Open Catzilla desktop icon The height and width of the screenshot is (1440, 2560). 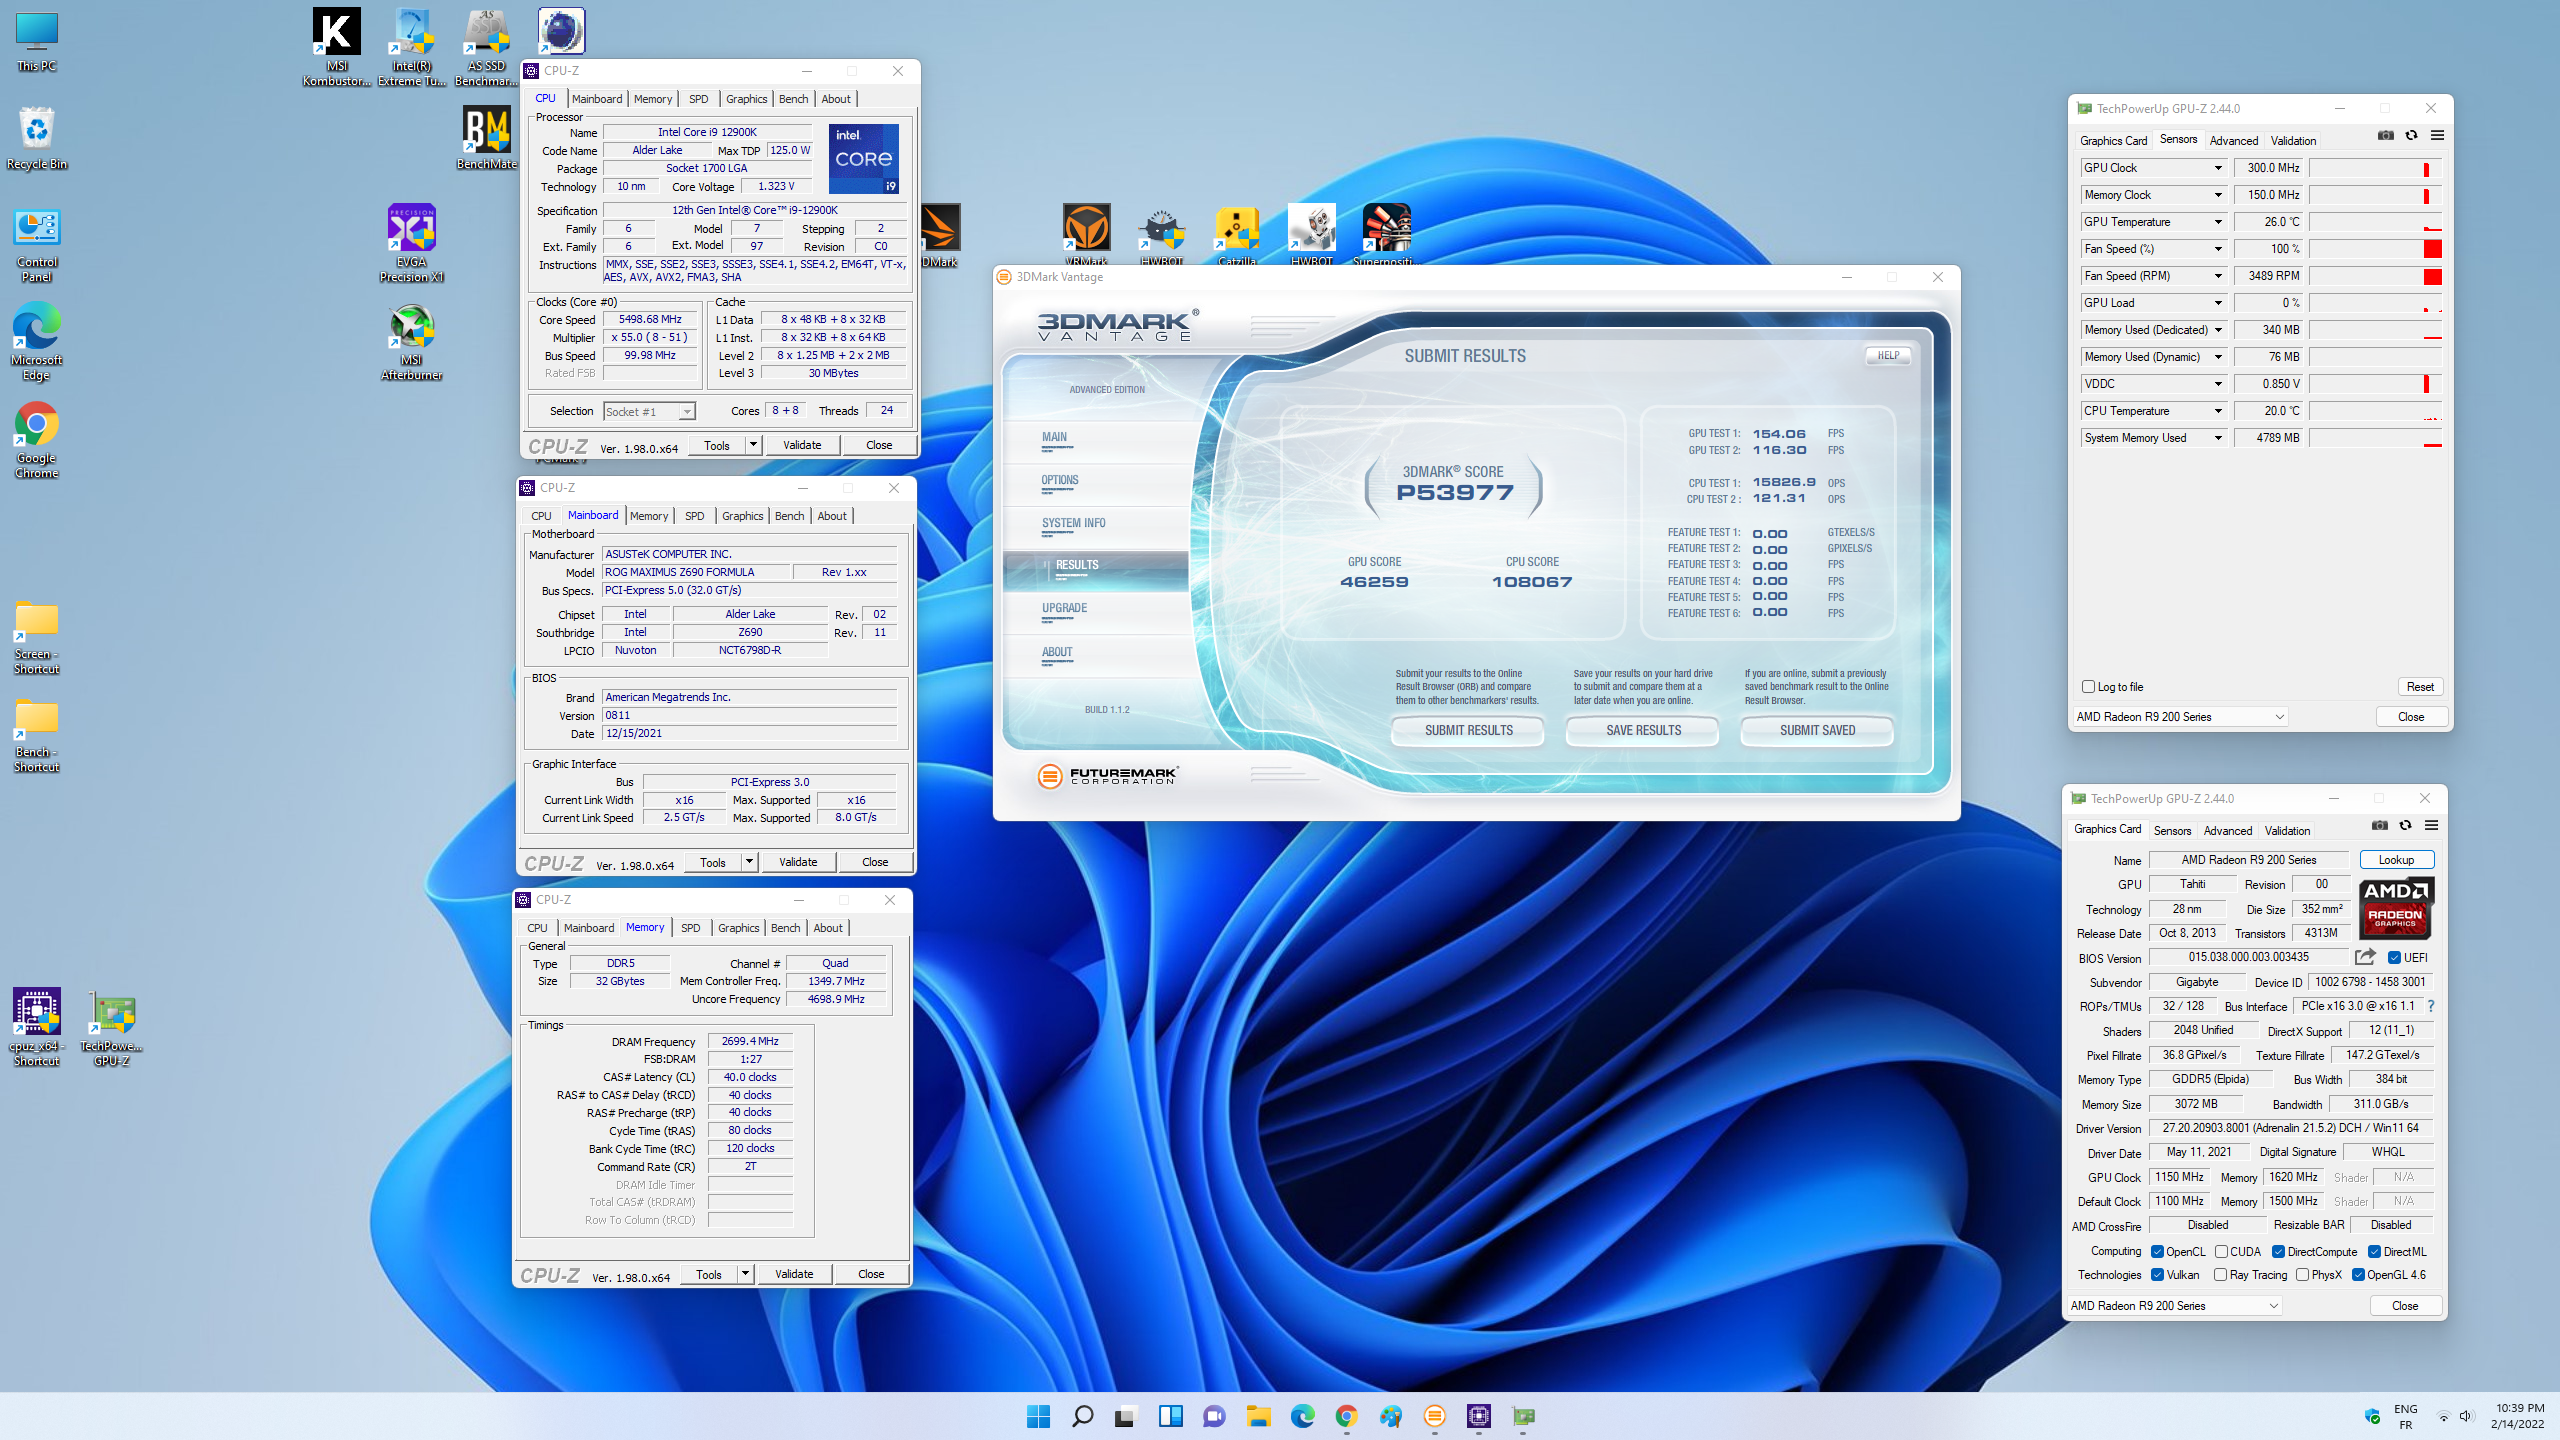(x=1237, y=236)
